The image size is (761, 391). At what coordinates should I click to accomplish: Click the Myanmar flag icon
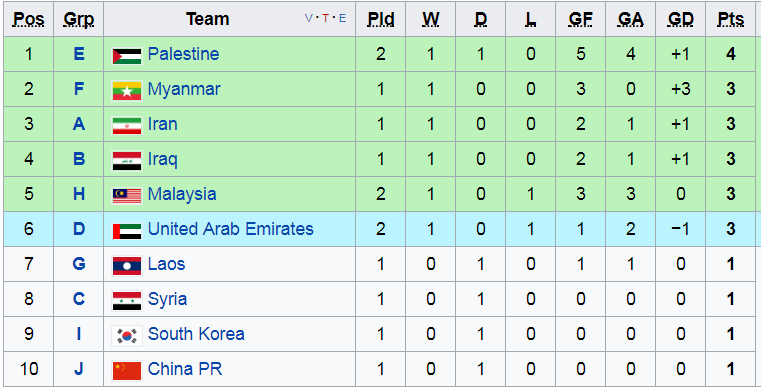(127, 91)
